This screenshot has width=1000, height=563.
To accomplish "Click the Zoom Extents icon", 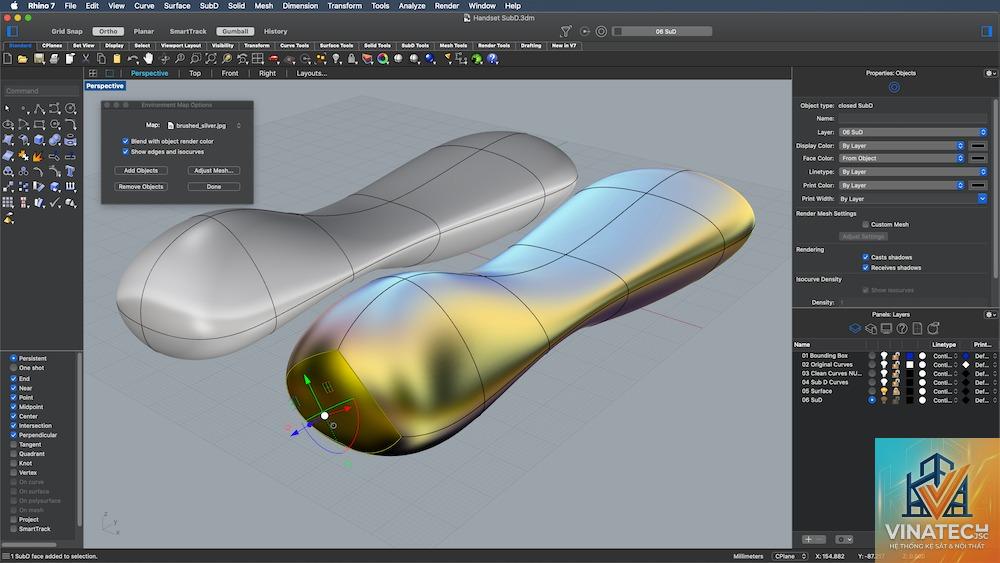I will (x=210, y=59).
